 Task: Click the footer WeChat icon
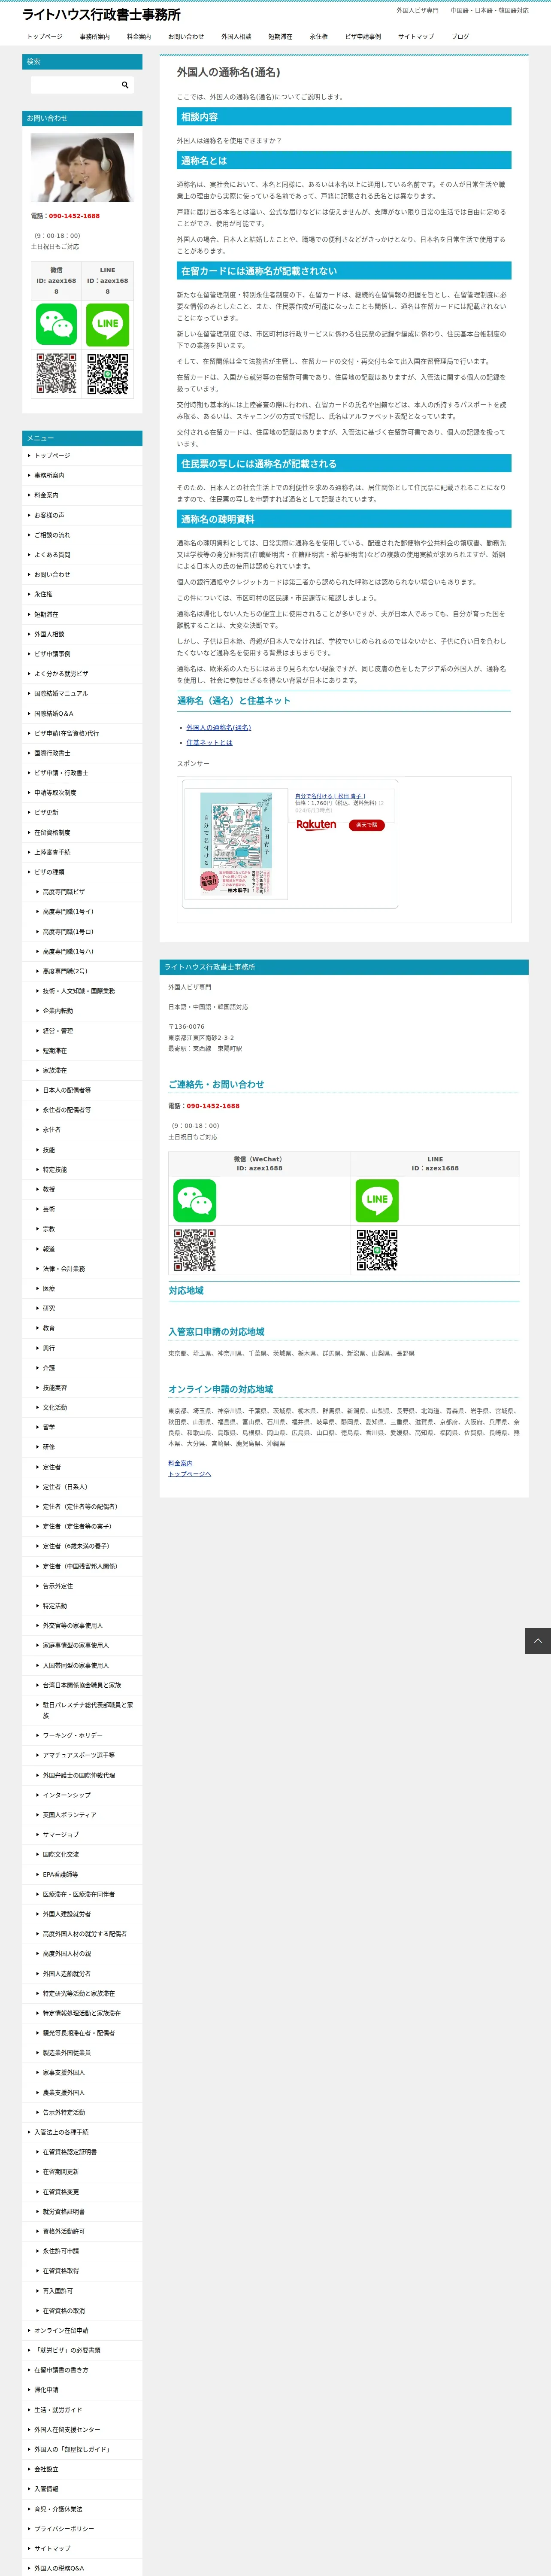(x=195, y=1200)
